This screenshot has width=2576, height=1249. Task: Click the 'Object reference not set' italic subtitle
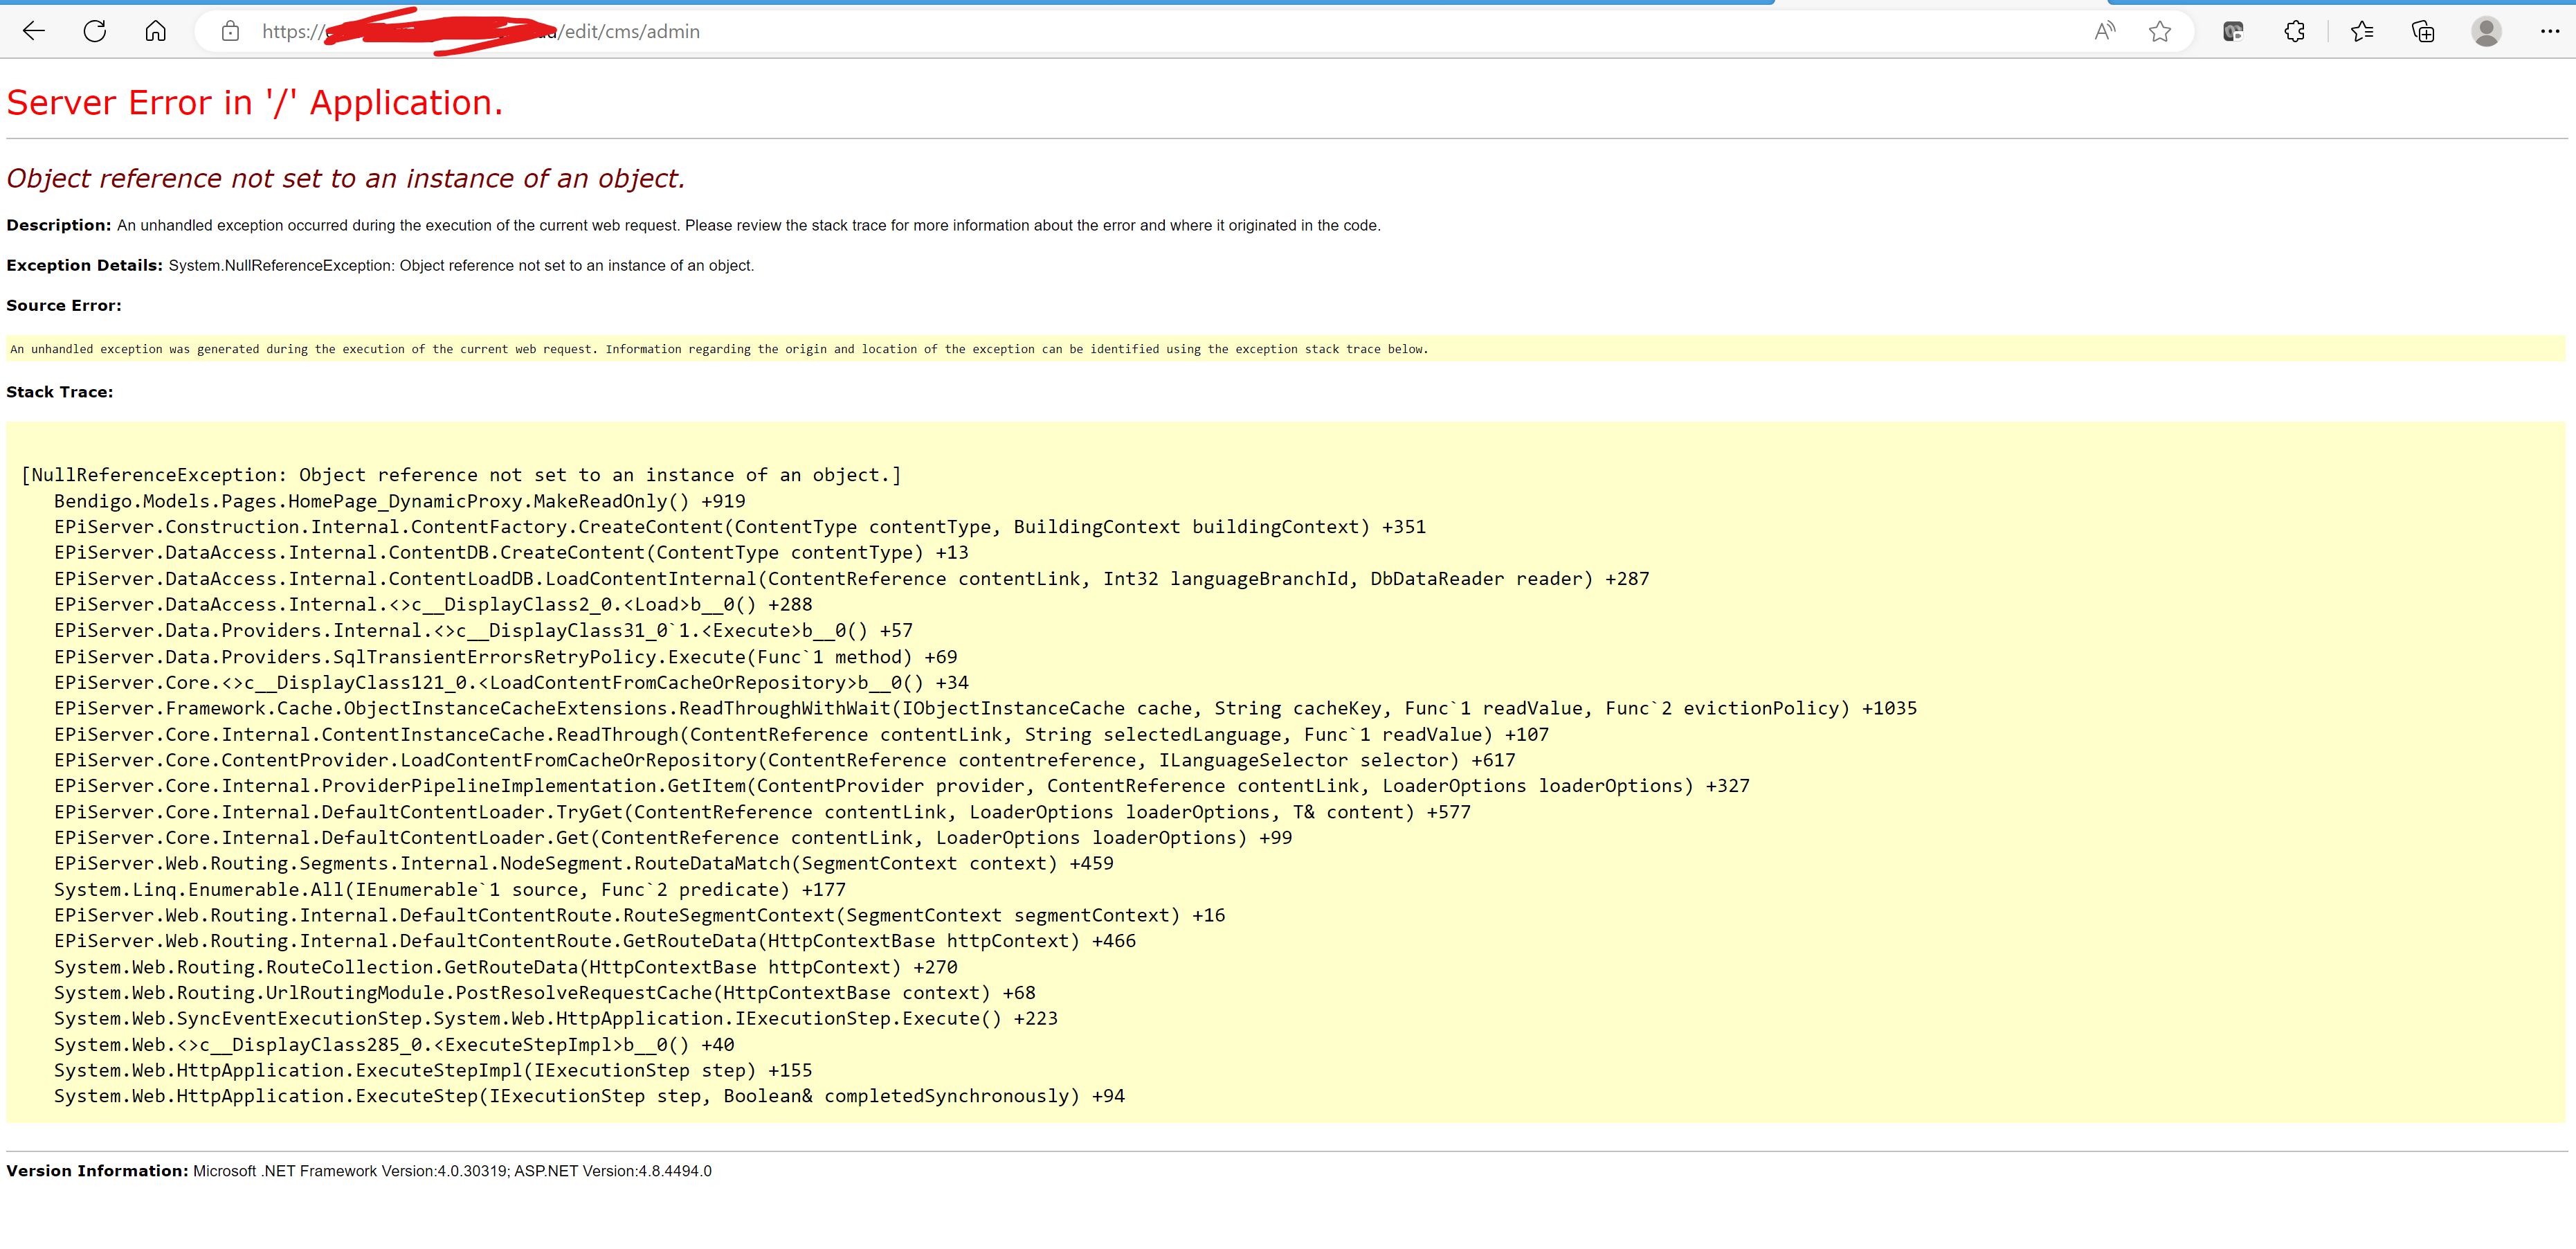[x=345, y=178]
